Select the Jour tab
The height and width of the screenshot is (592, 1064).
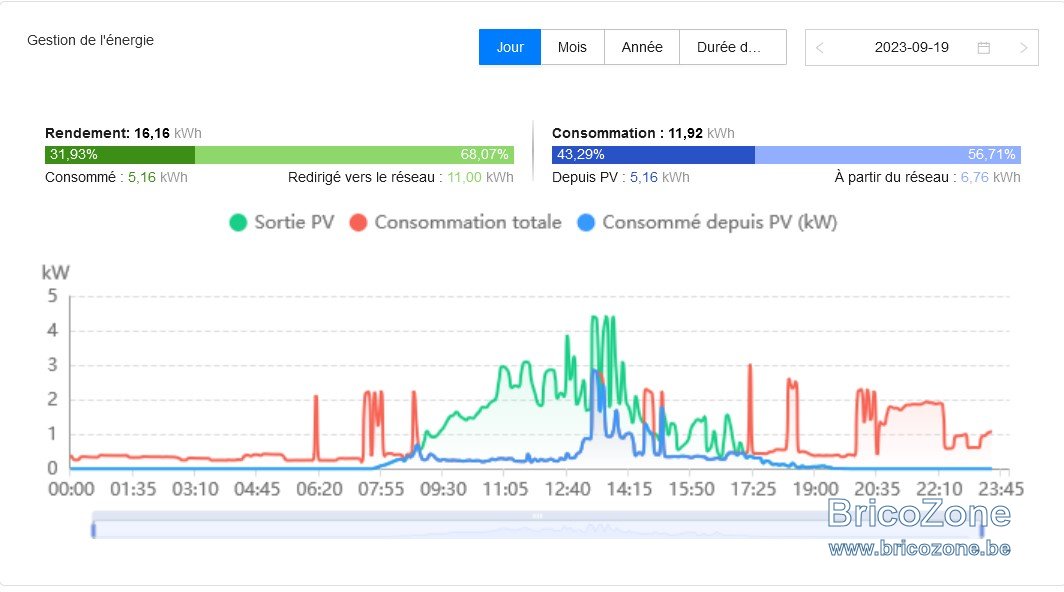tap(510, 47)
